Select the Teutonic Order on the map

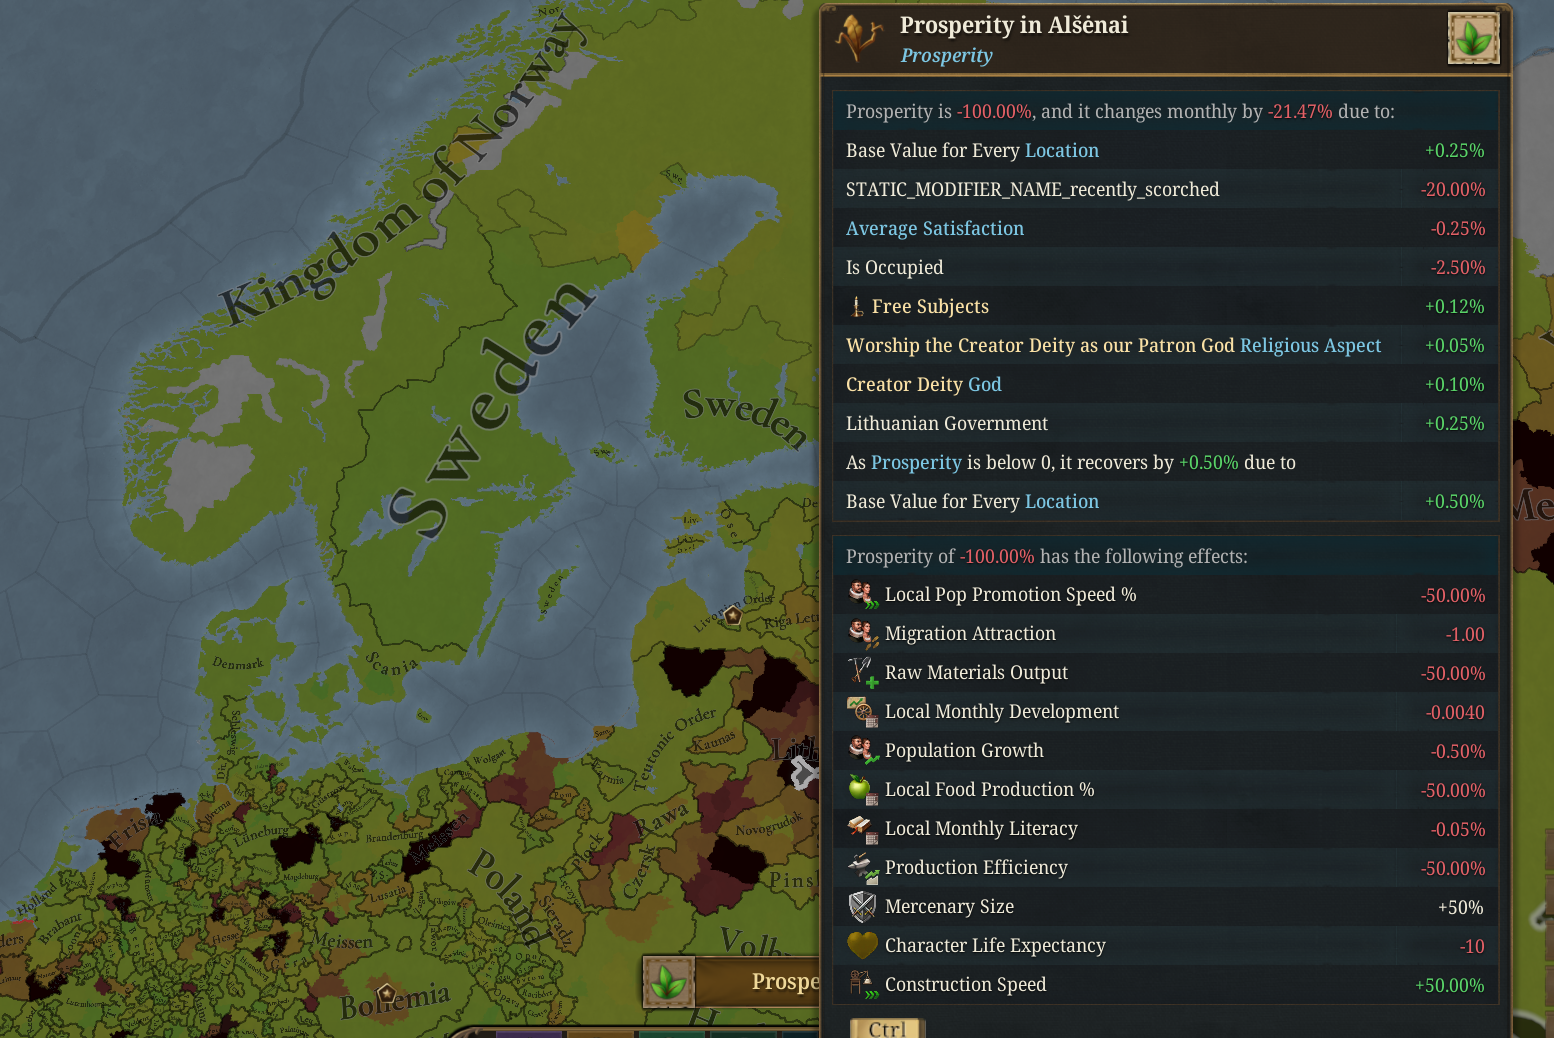tap(676, 747)
